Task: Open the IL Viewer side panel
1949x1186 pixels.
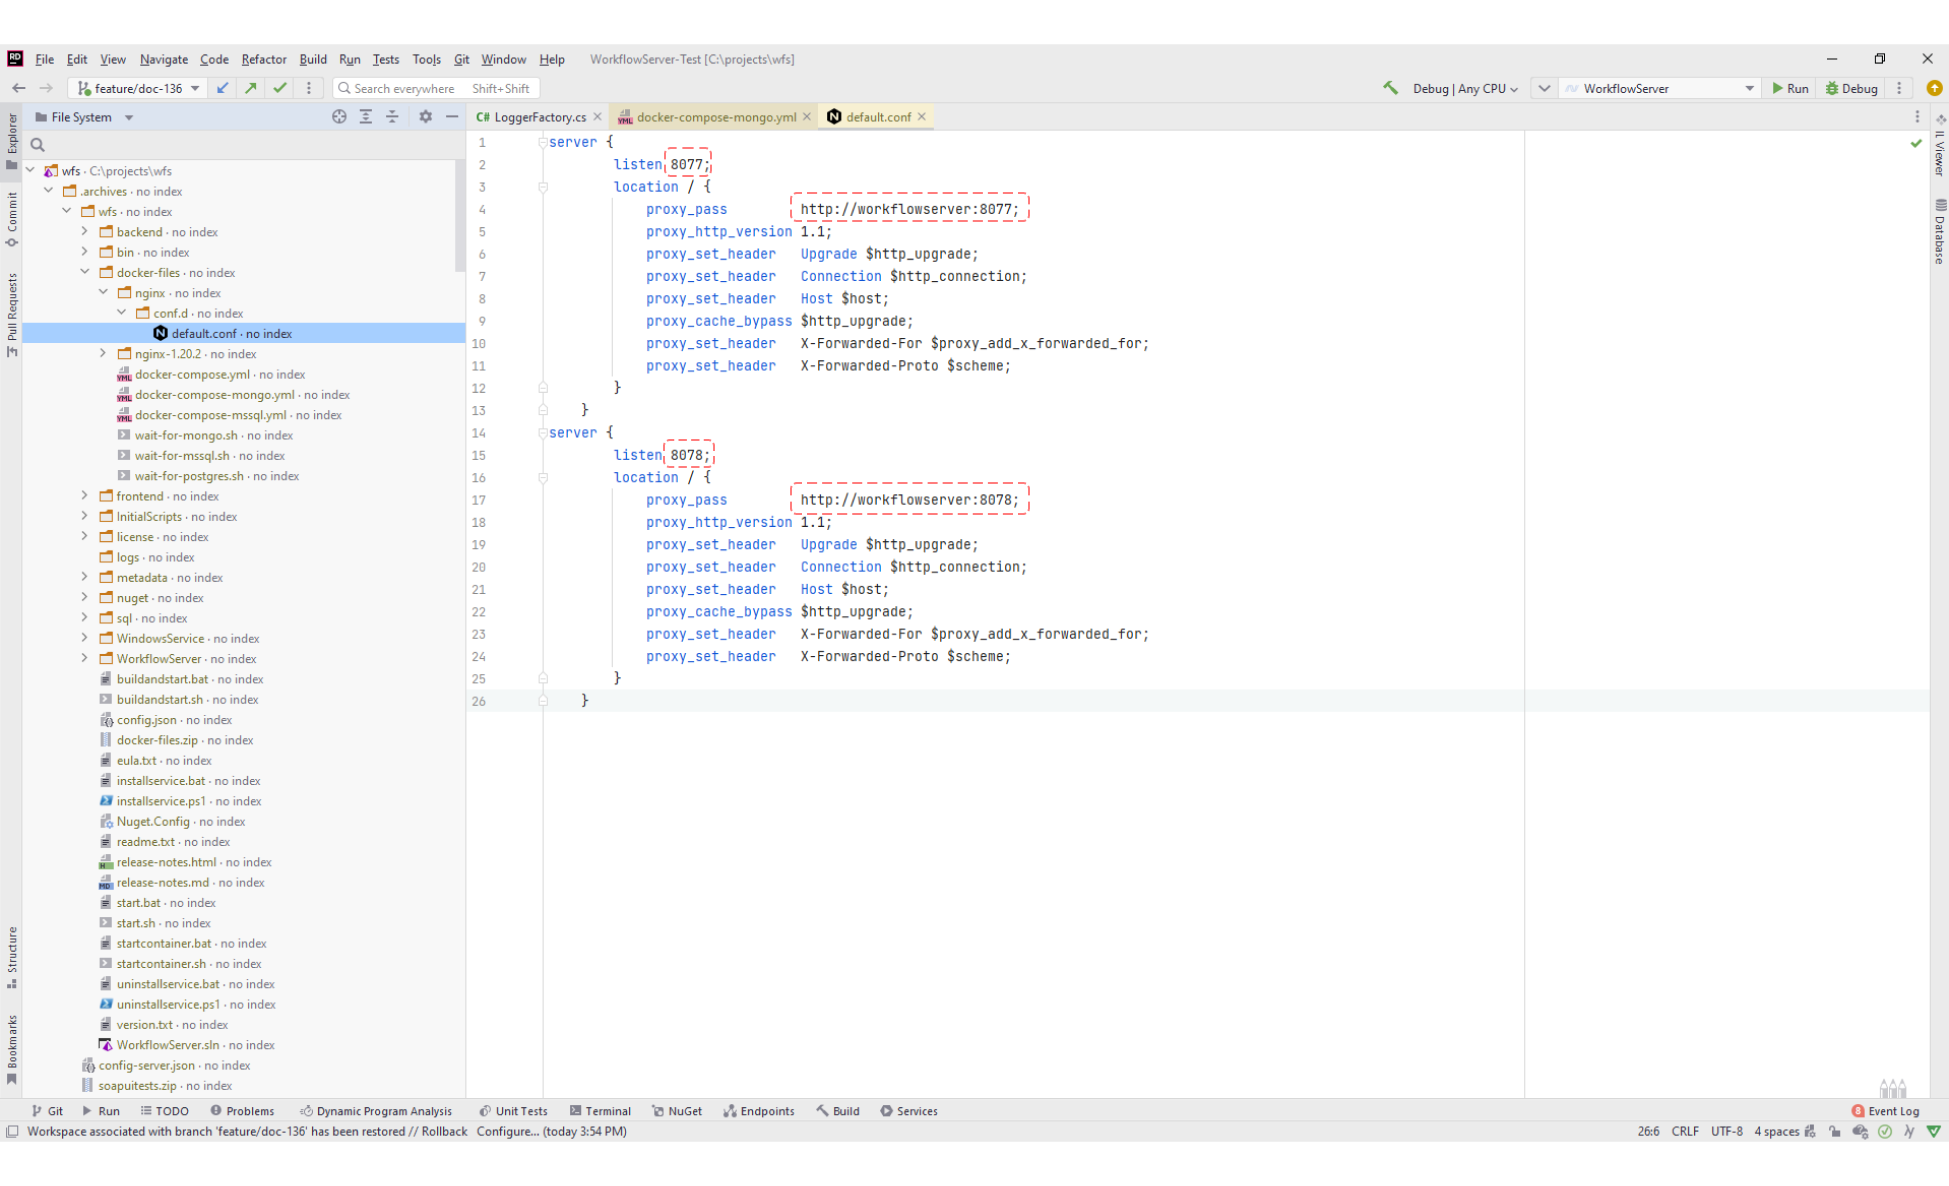Action: [x=1939, y=146]
